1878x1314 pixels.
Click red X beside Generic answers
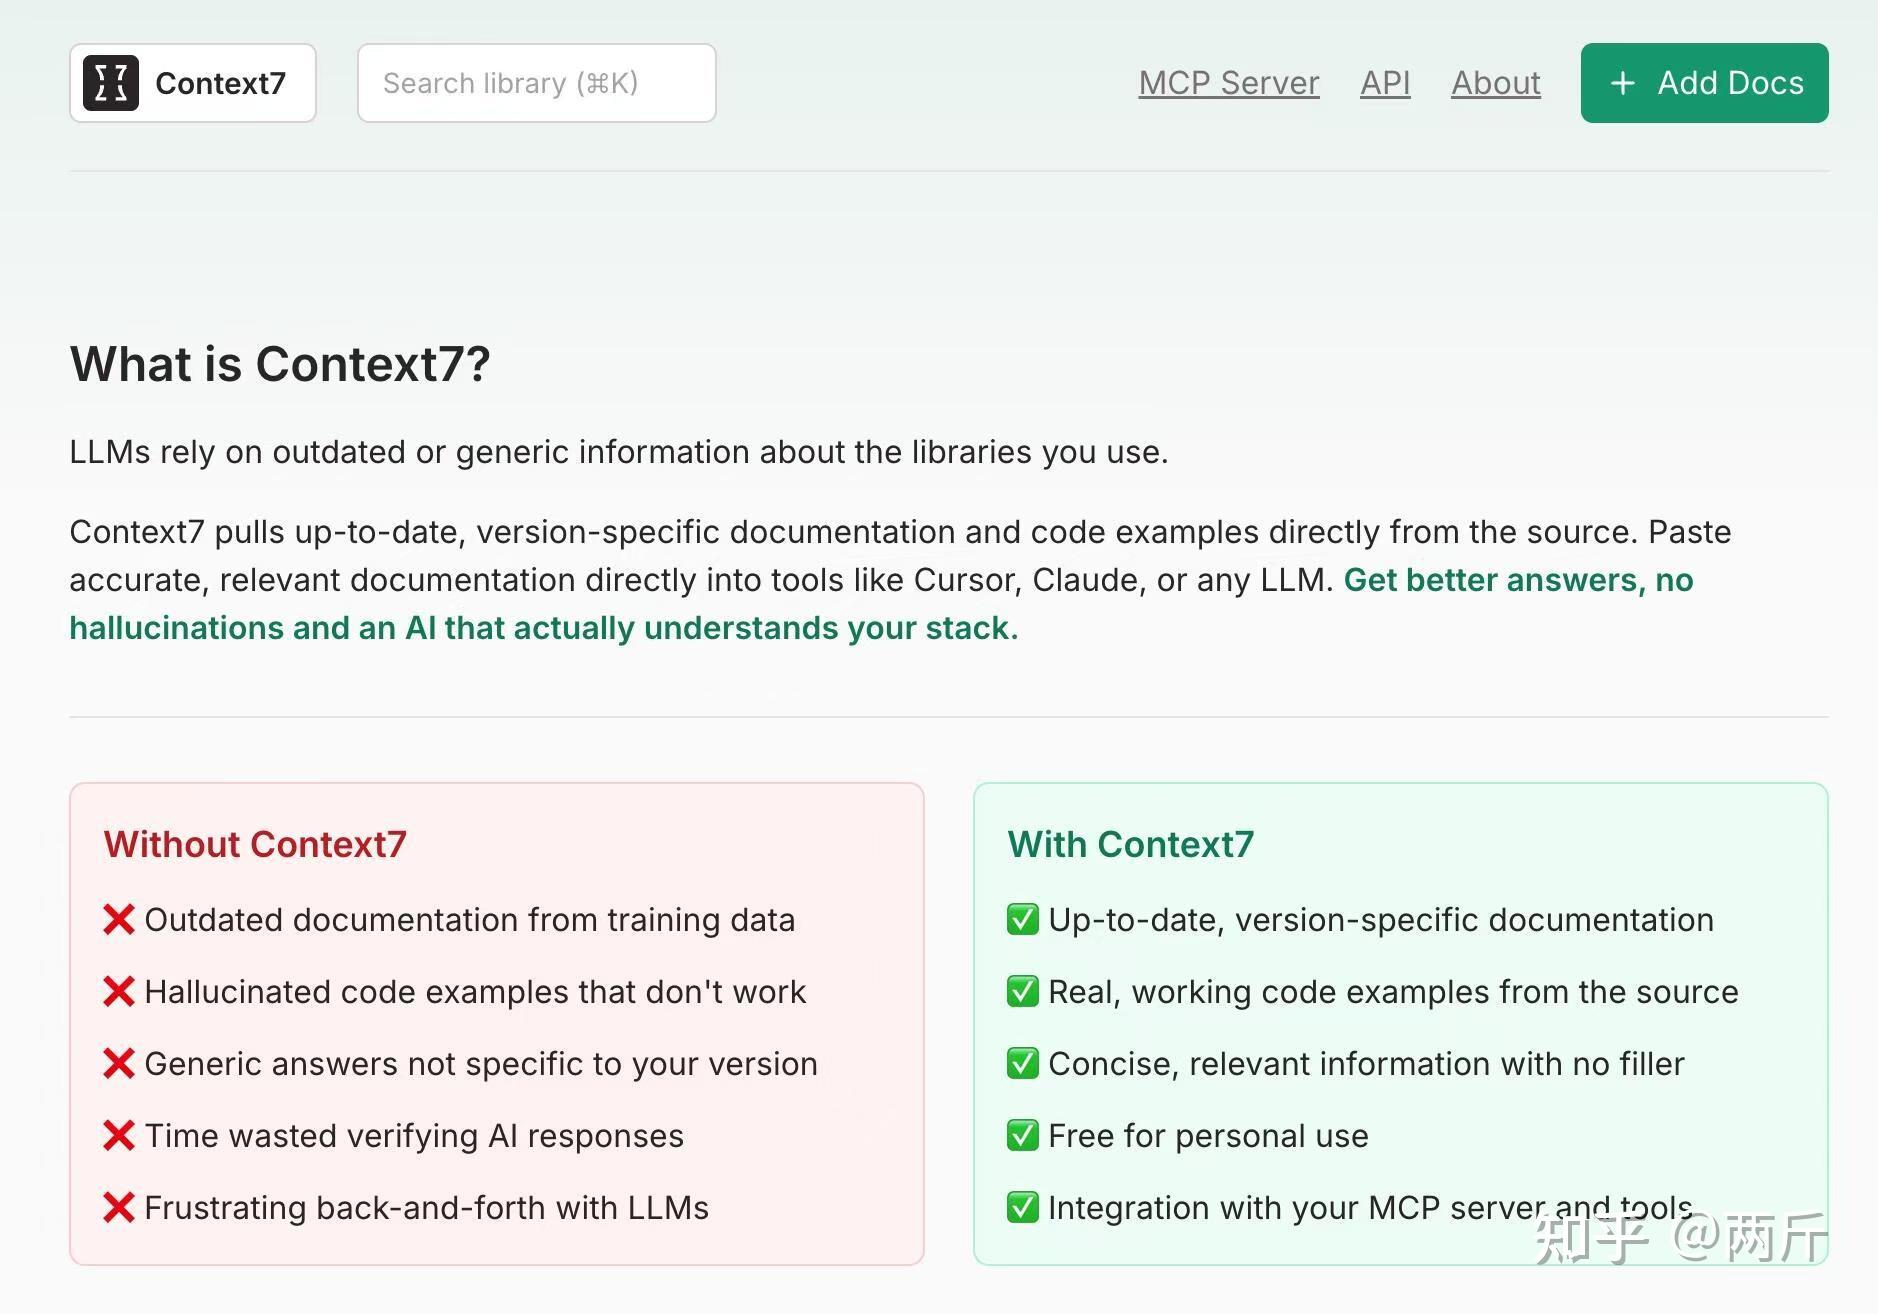coord(119,1063)
